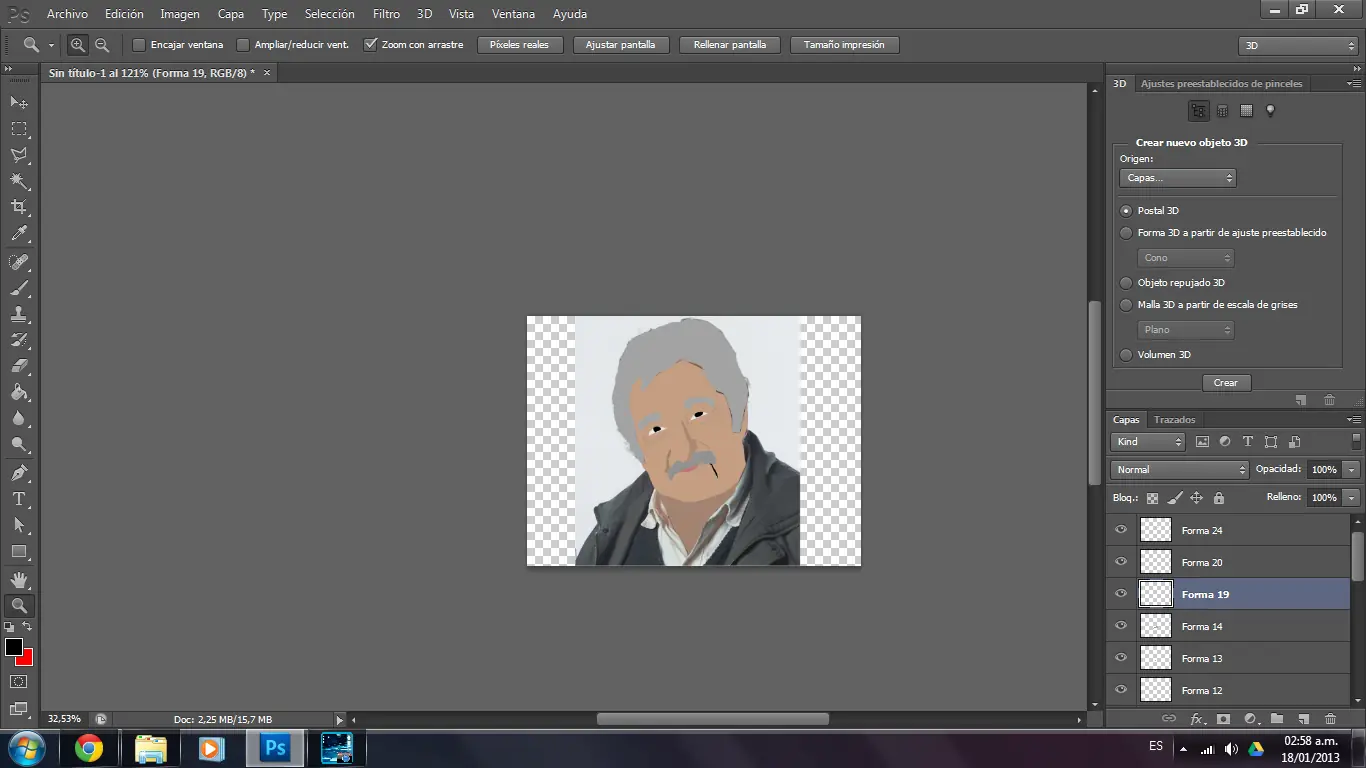Select Malla 3D a partir de escala de grises

(1126, 305)
